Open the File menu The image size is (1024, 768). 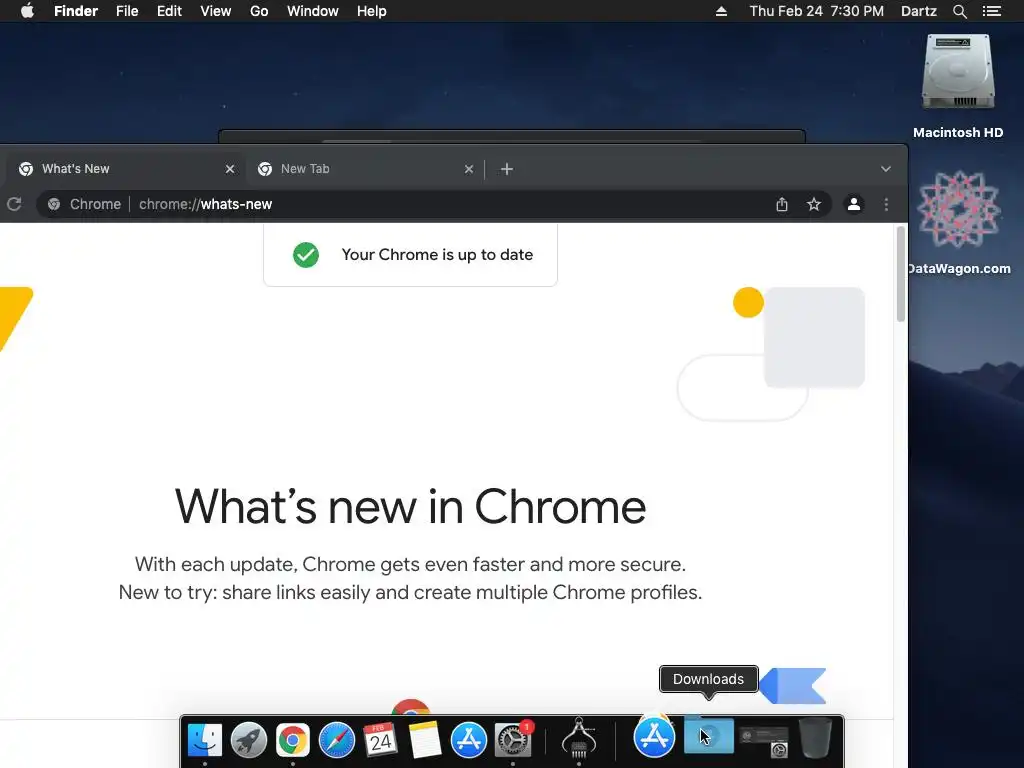point(127,11)
